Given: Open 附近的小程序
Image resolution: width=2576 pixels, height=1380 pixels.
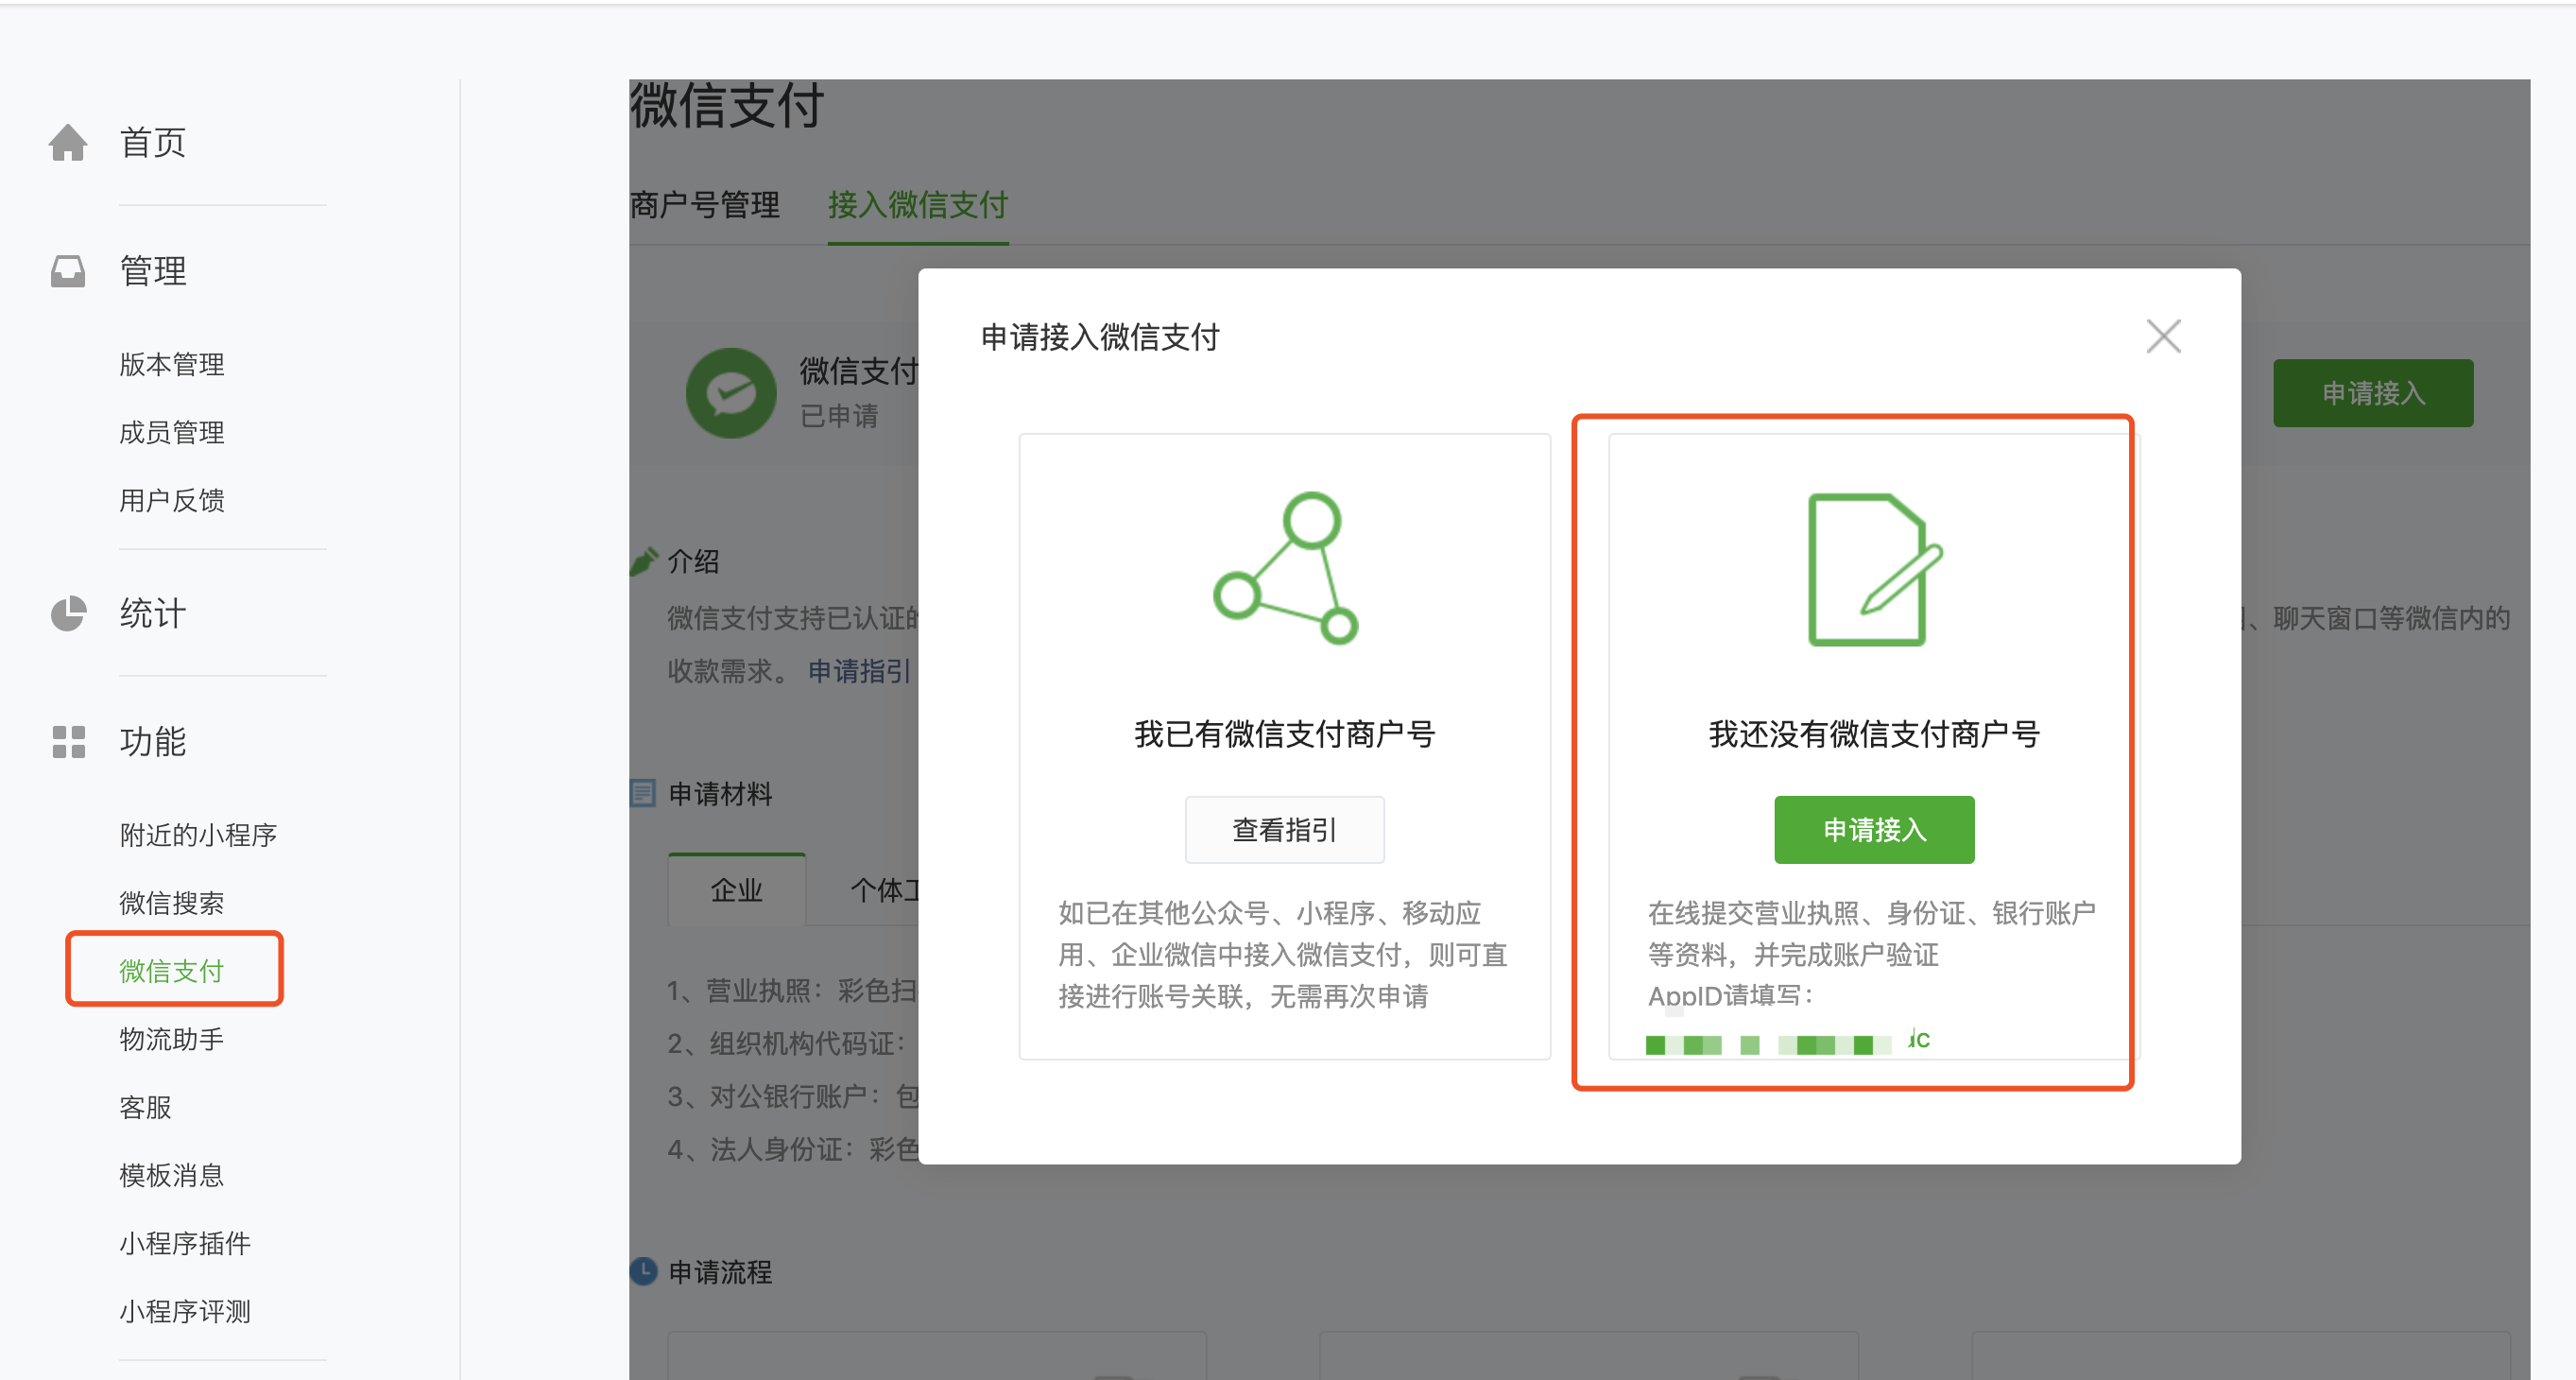Looking at the screenshot, I should 198,835.
